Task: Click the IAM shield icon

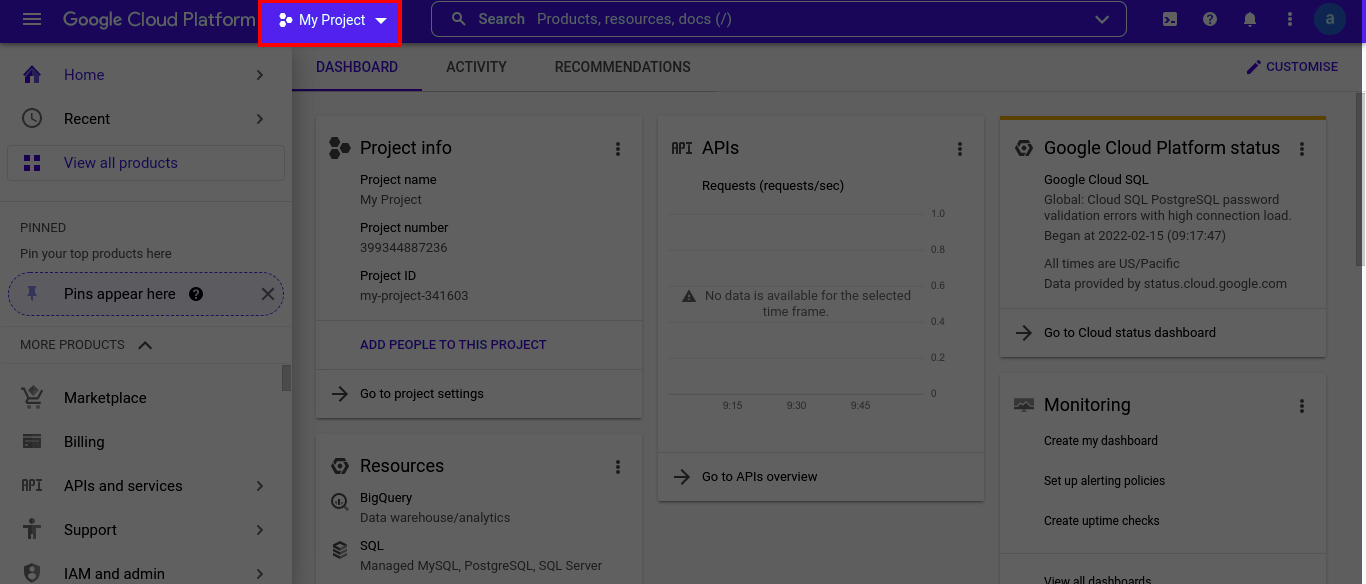Action: click(32, 573)
